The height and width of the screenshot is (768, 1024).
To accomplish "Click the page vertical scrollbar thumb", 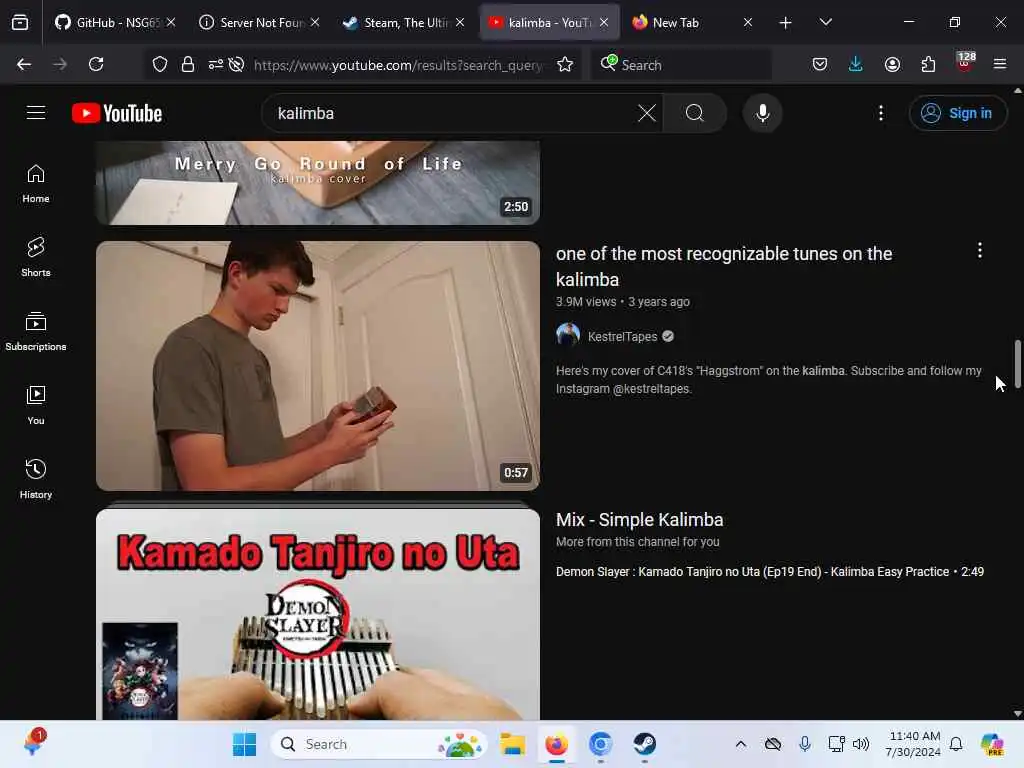I will coord(1017,364).
